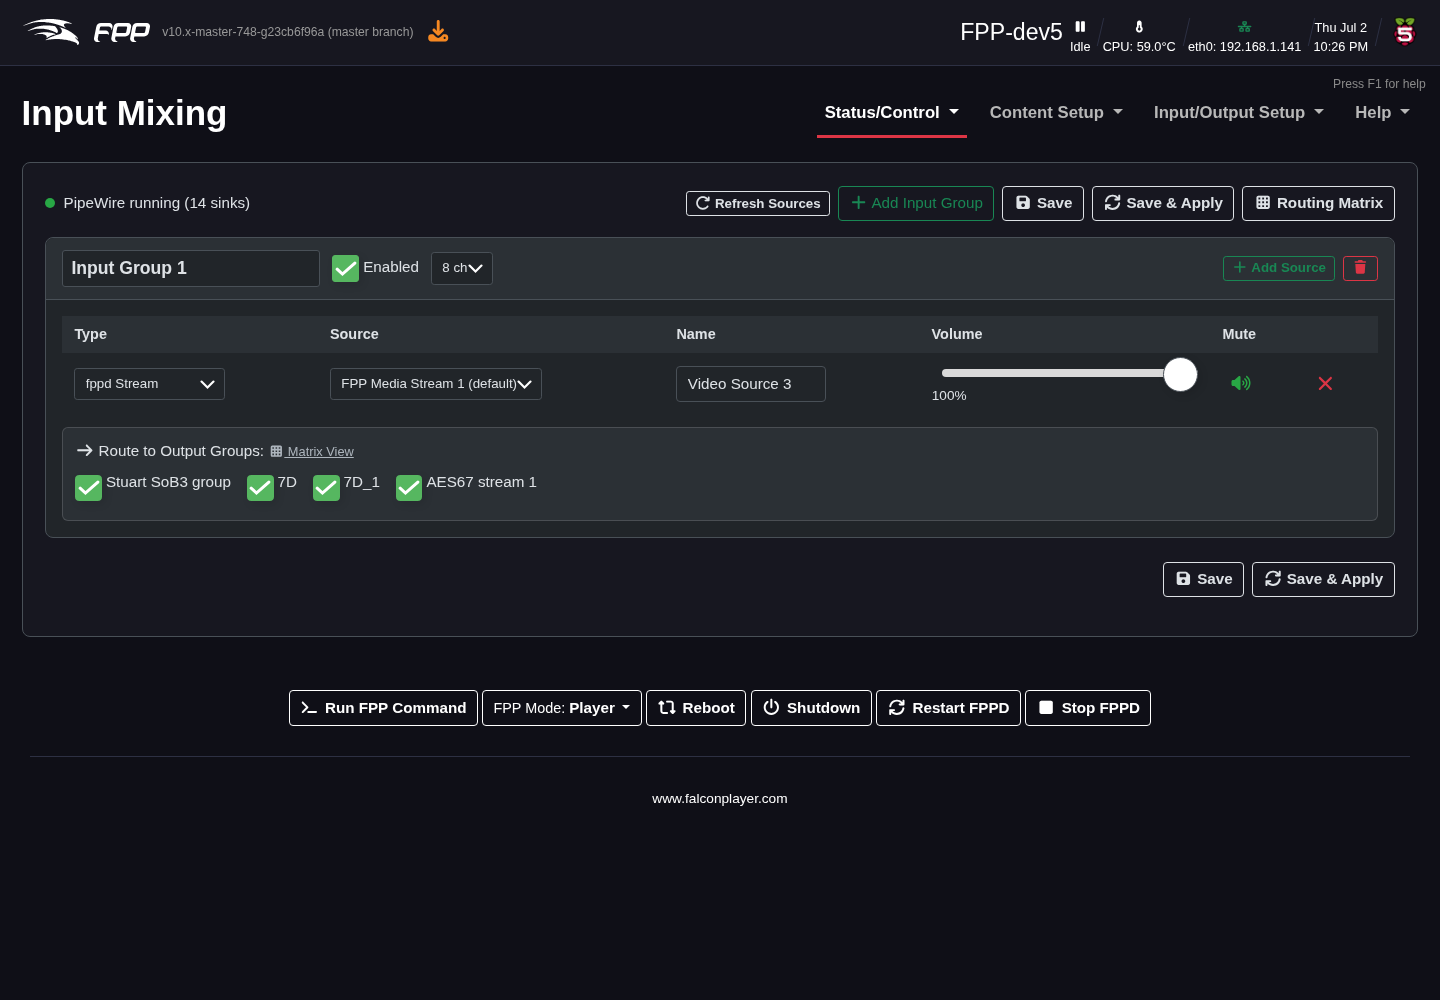Screen dimensions: 1440x1000
Task: Click the top Save & Apply button
Action: (1163, 203)
